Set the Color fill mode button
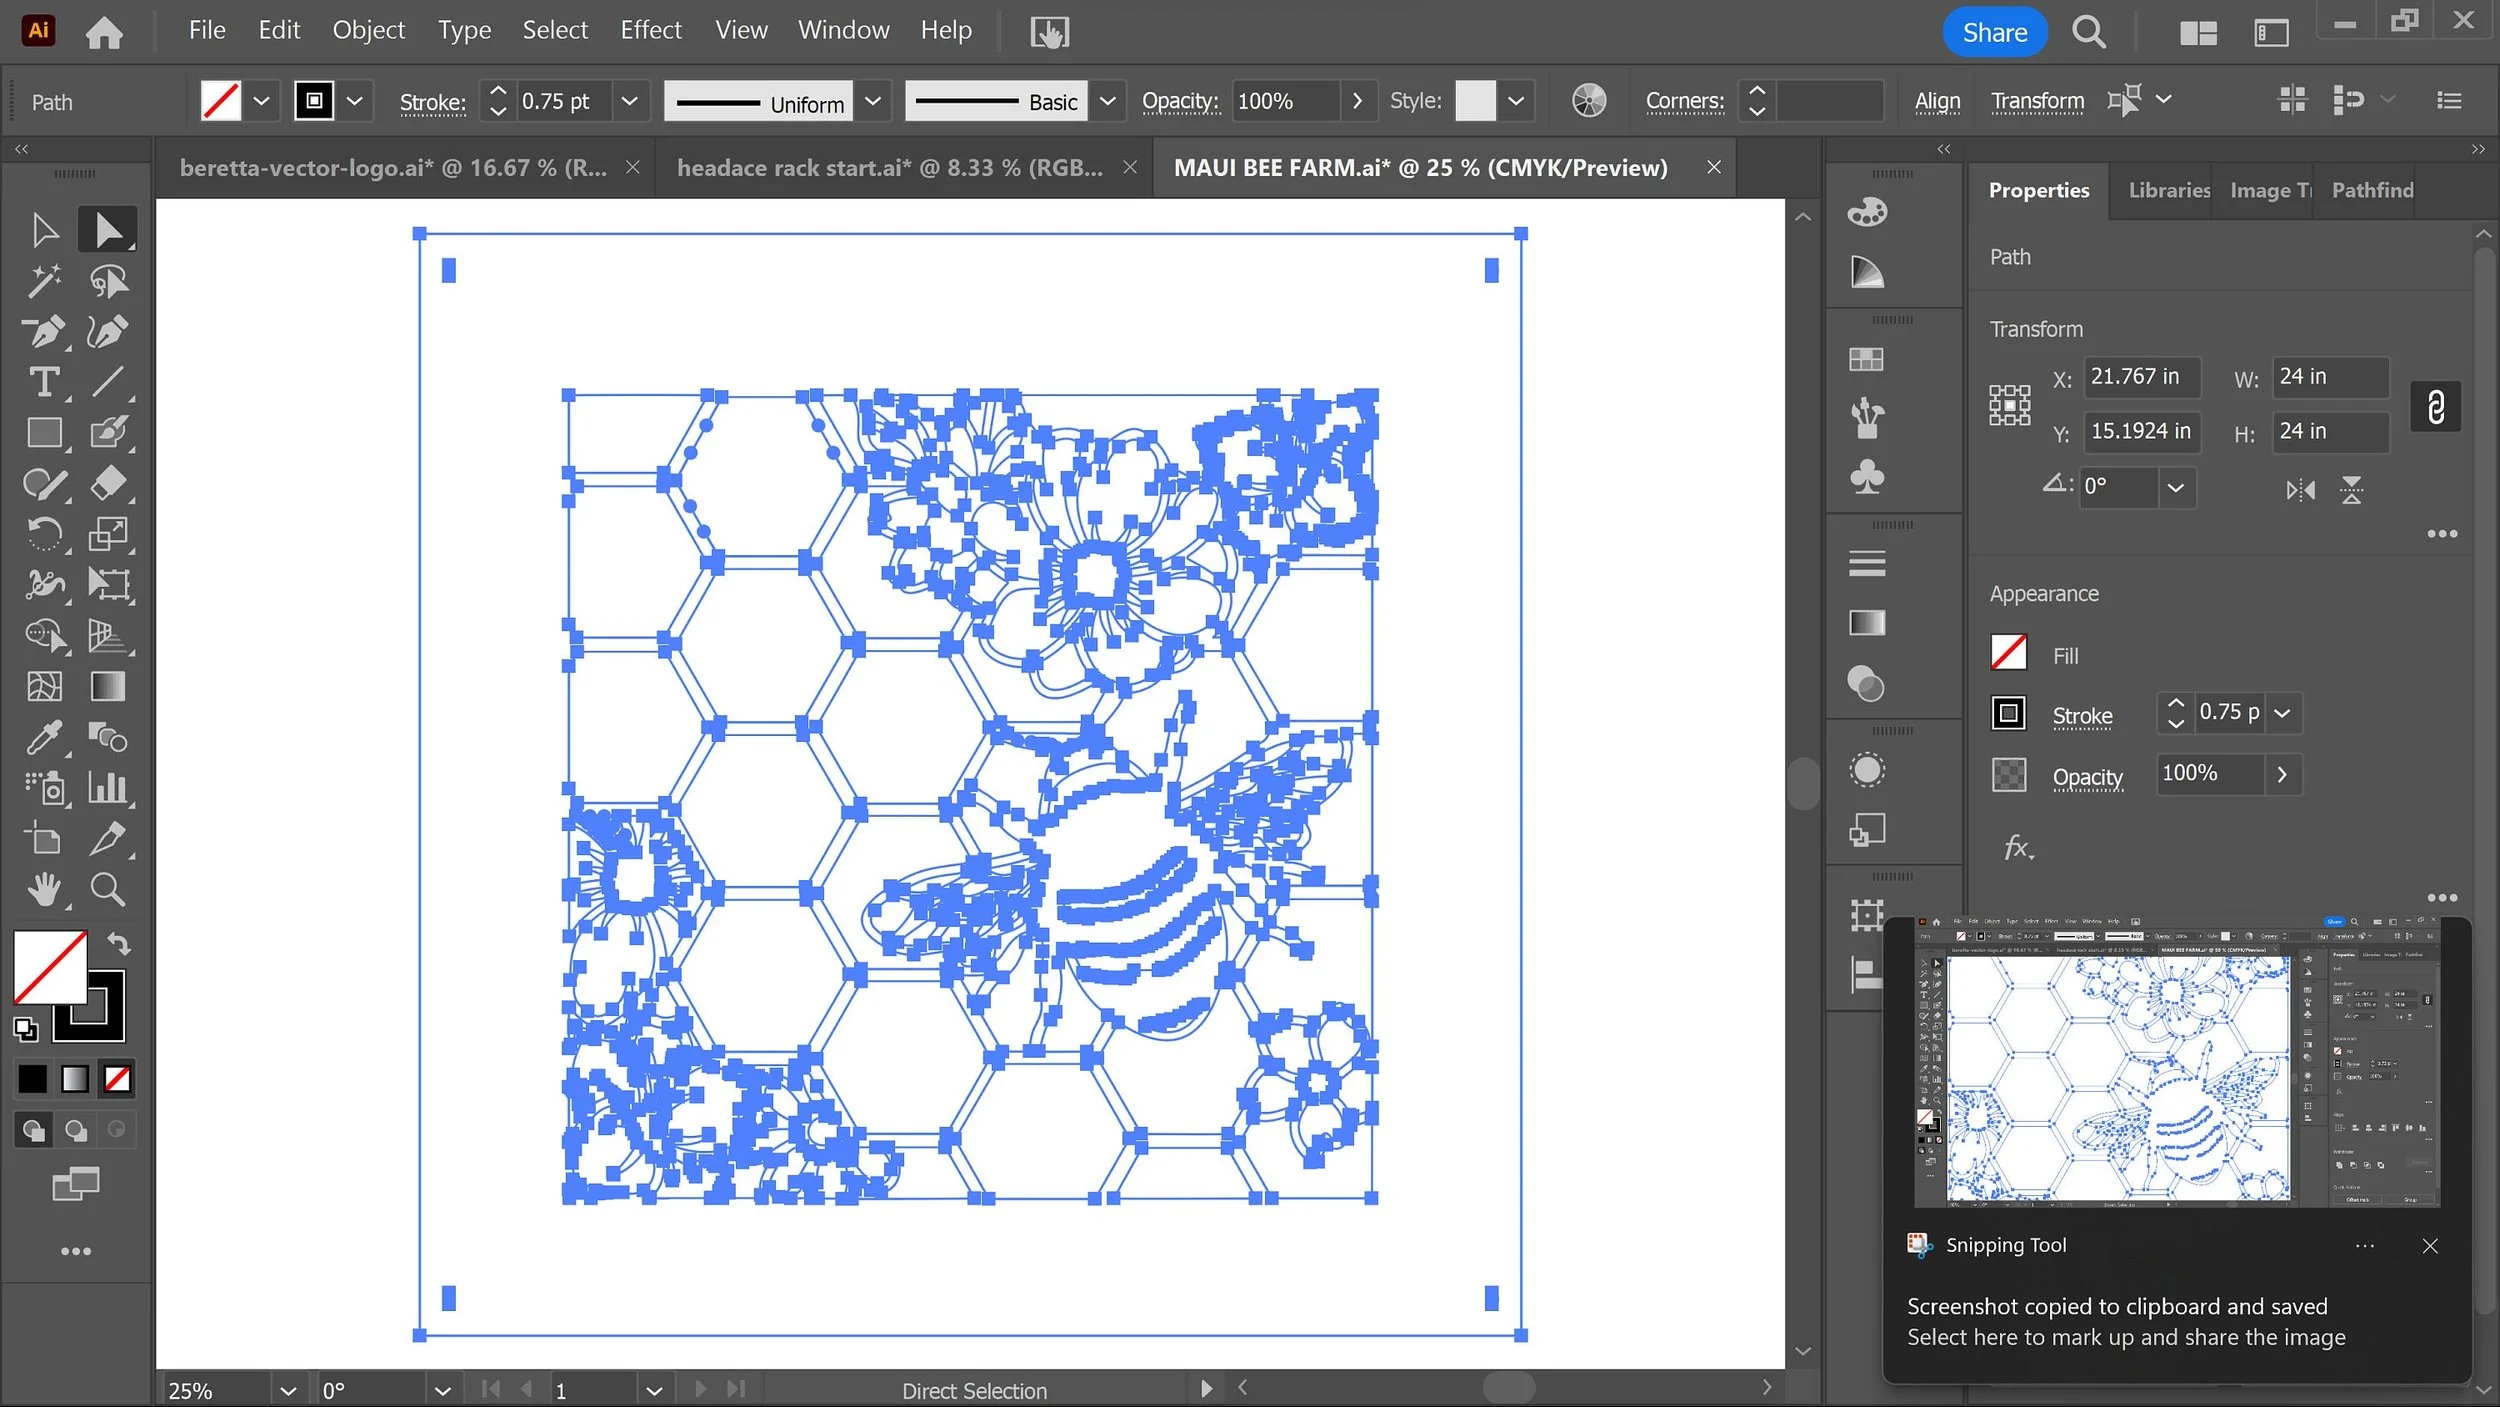This screenshot has height=1407, width=2500. (32, 1079)
